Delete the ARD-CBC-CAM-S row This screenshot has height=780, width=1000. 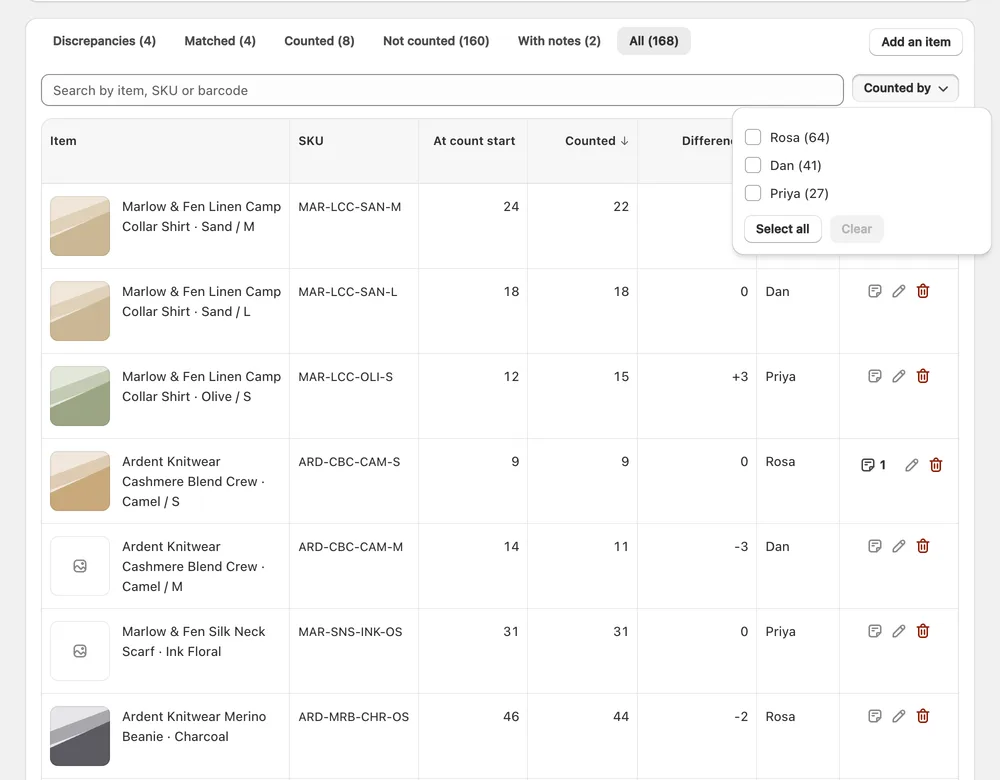click(x=936, y=465)
